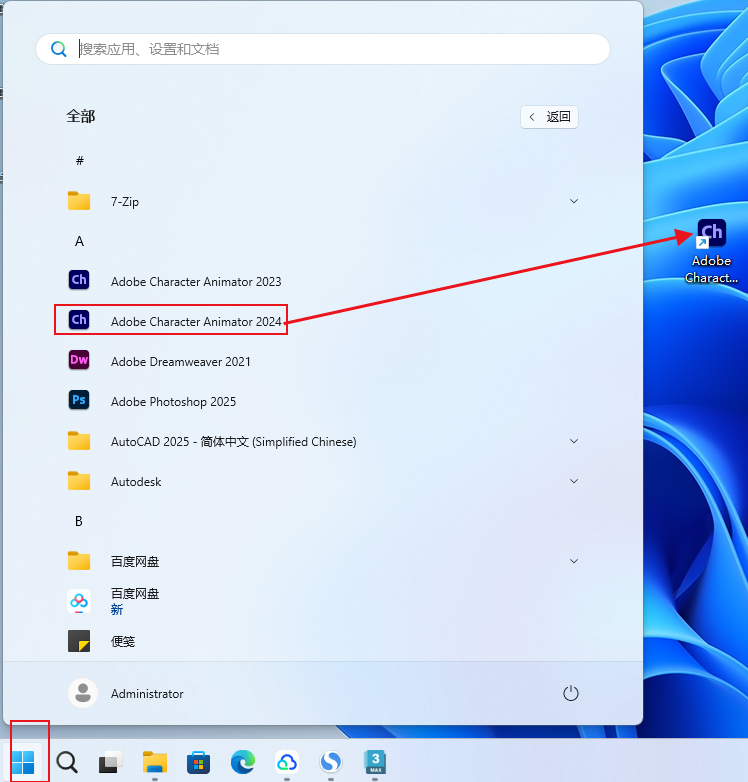
Task: Open the Autodesk folder icon
Action: pyautogui.click(x=79, y=480)
